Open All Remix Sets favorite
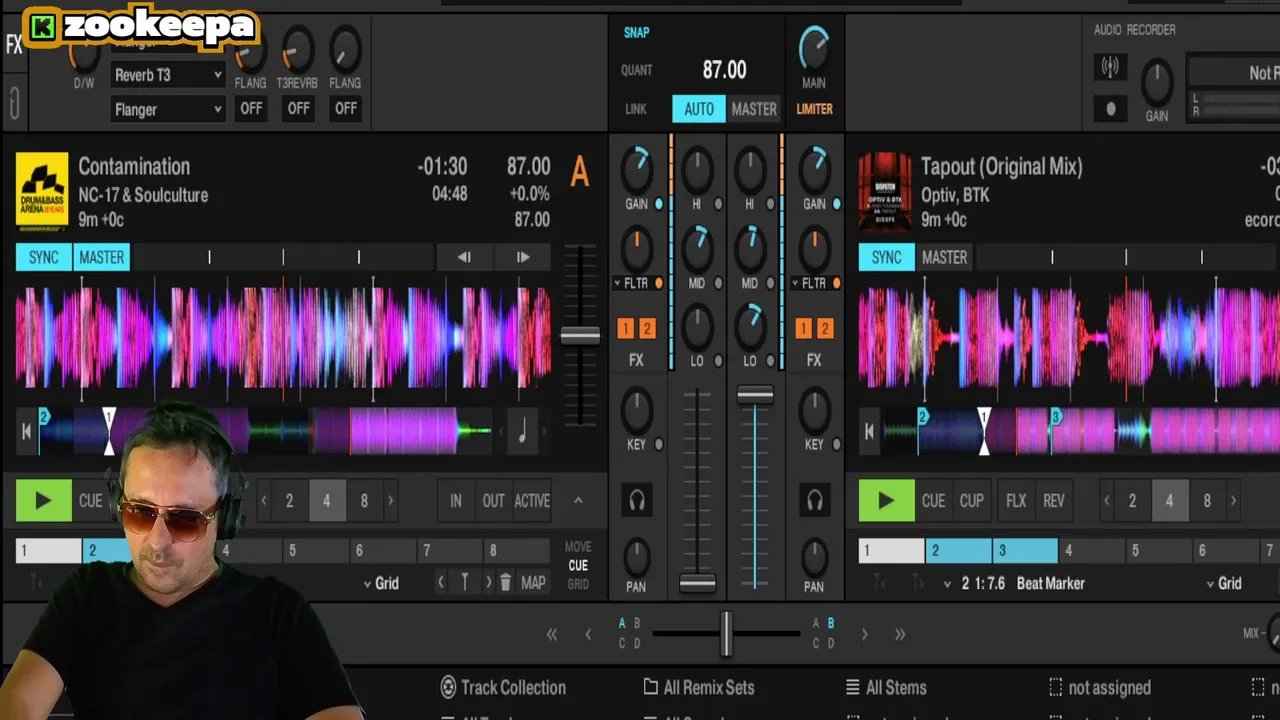 coord(699,687)
